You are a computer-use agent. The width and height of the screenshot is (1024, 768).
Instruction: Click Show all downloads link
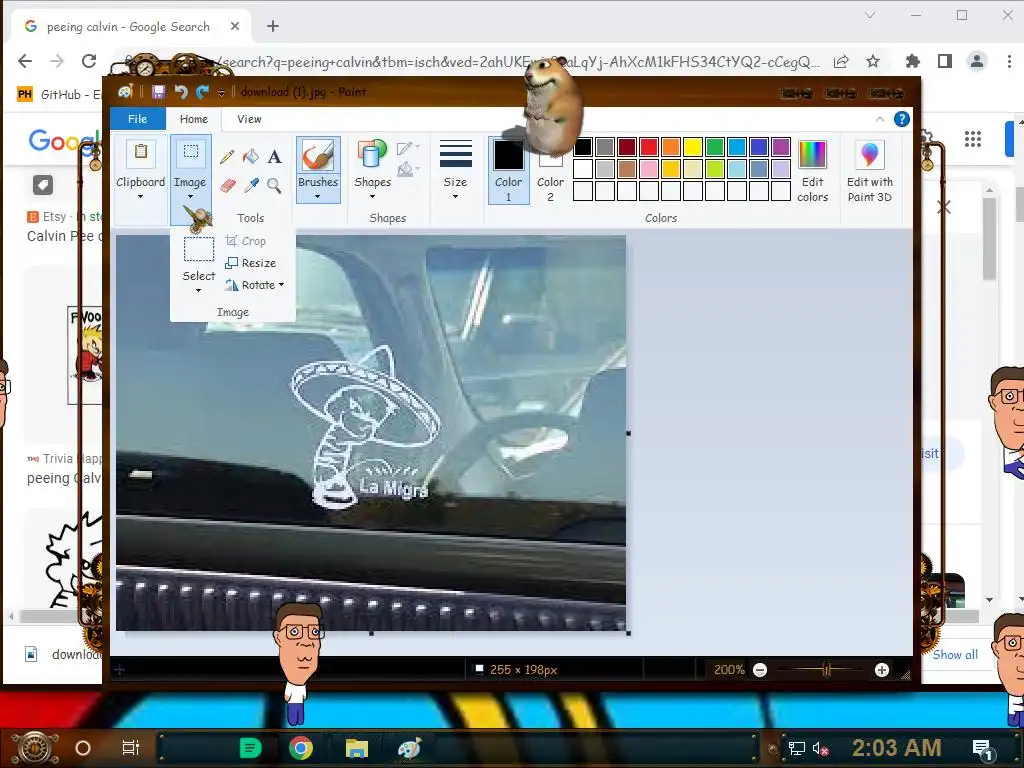pyautogui.click(x=955, y=654)
